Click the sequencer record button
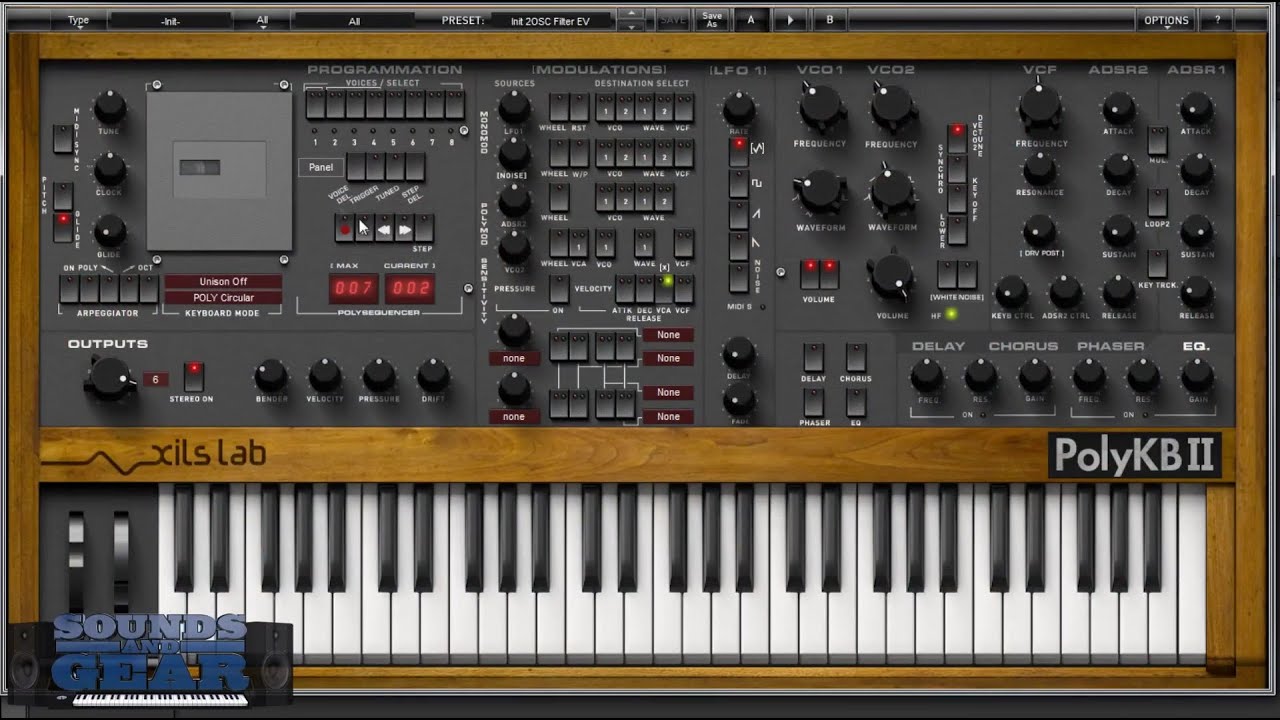The height and width of the screenshot is (720, 1280). (344, 228)
